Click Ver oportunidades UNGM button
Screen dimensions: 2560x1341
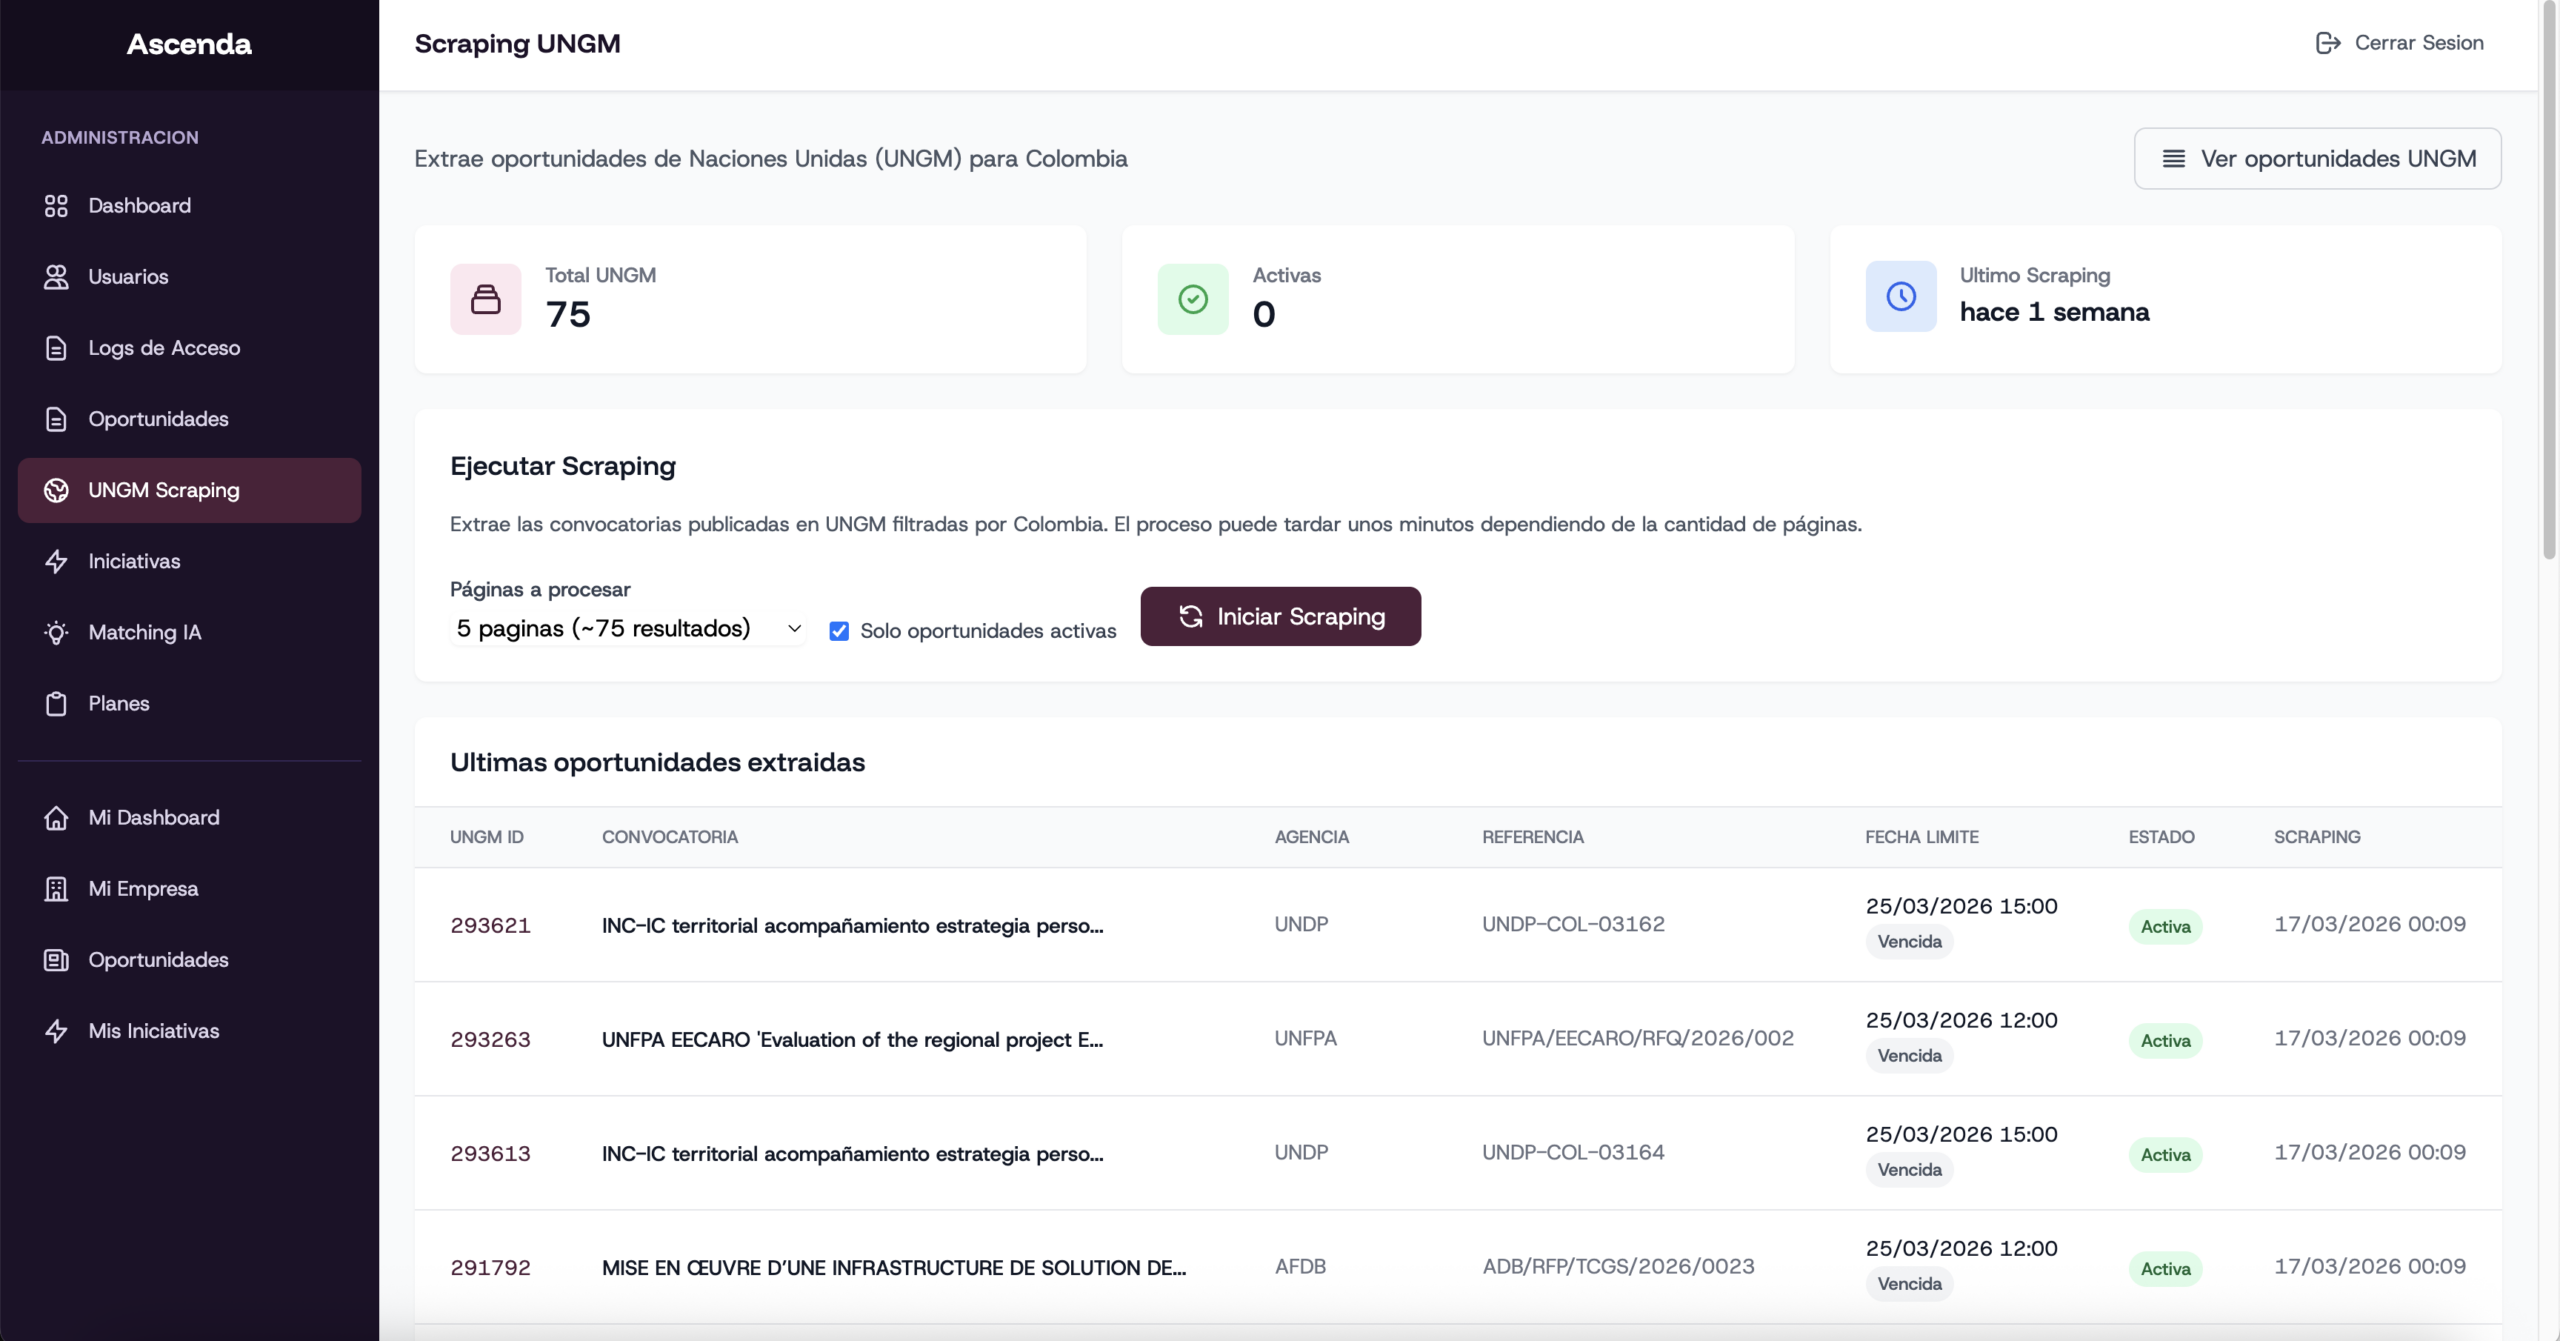pos(2317,158)
